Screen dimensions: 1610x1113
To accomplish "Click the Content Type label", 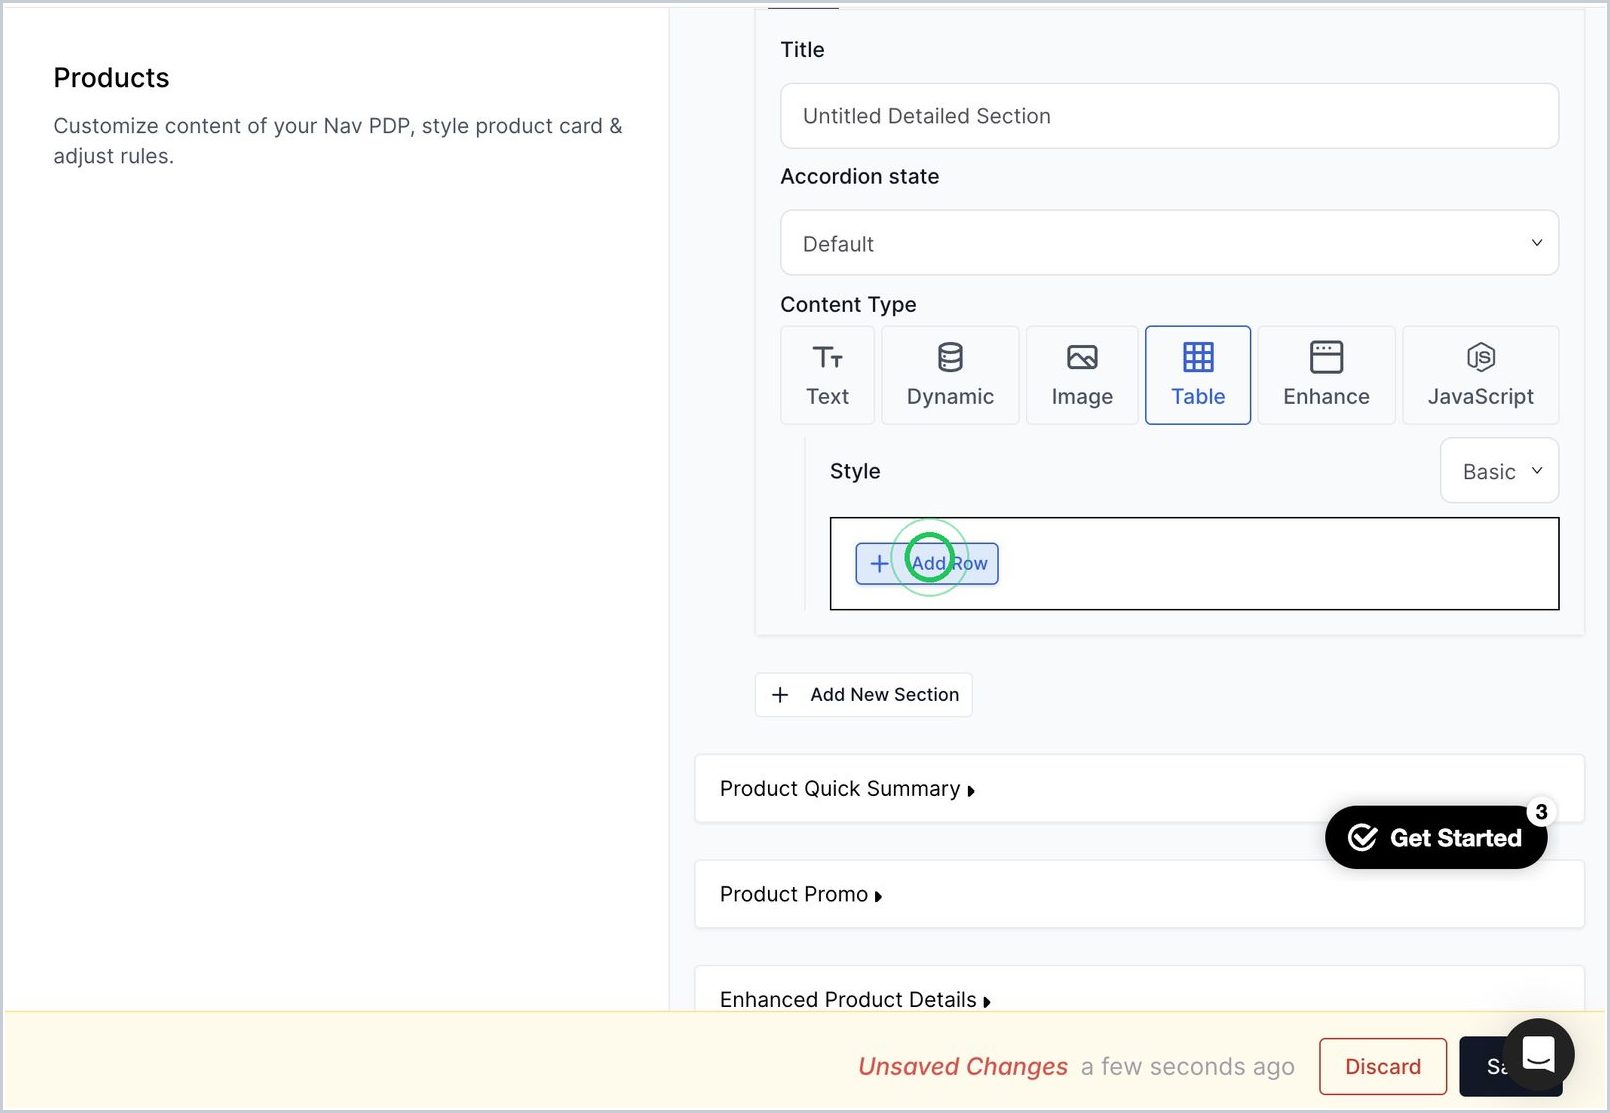I will click(x=848, y=304).
